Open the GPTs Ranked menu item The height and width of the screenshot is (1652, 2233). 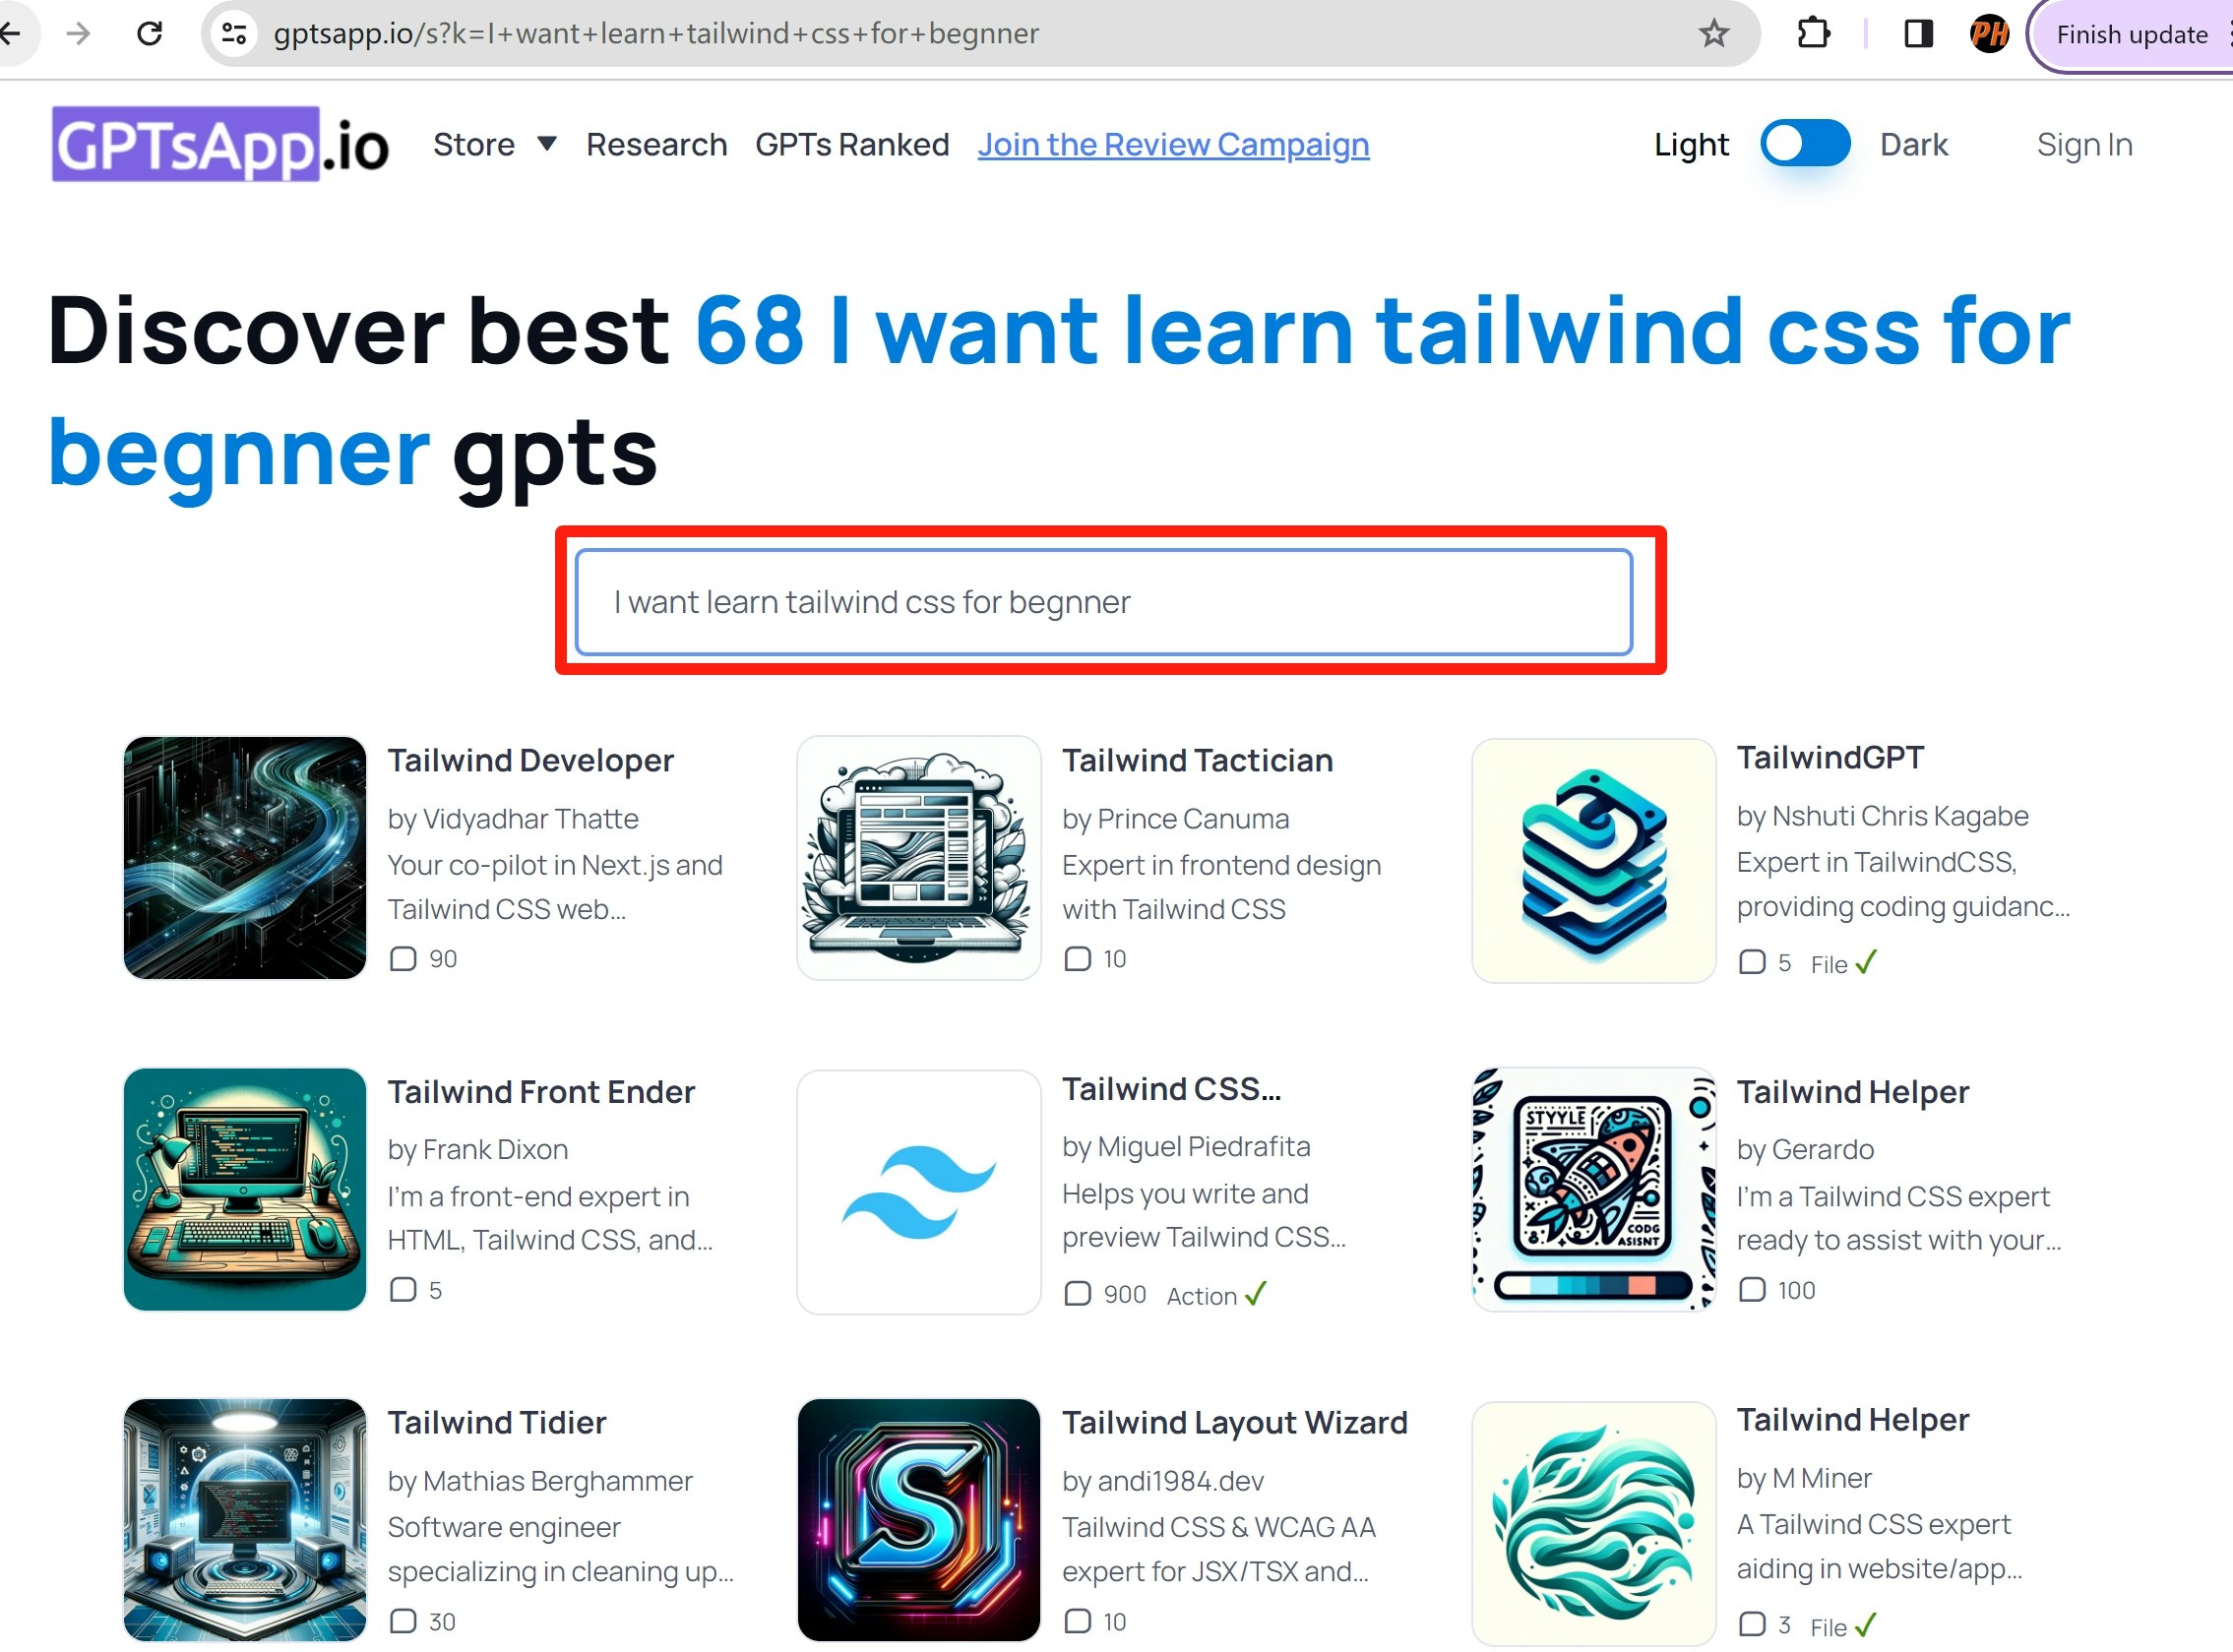coord(852,145)
